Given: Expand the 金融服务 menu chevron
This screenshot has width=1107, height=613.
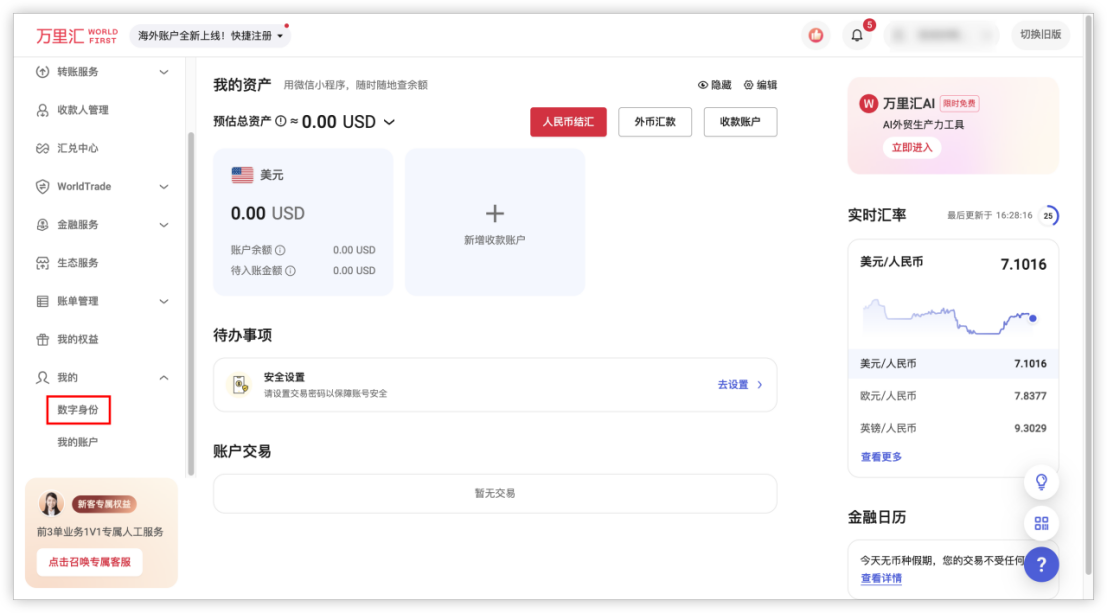Looking at the screenshot, I should (x=164, y=225).
